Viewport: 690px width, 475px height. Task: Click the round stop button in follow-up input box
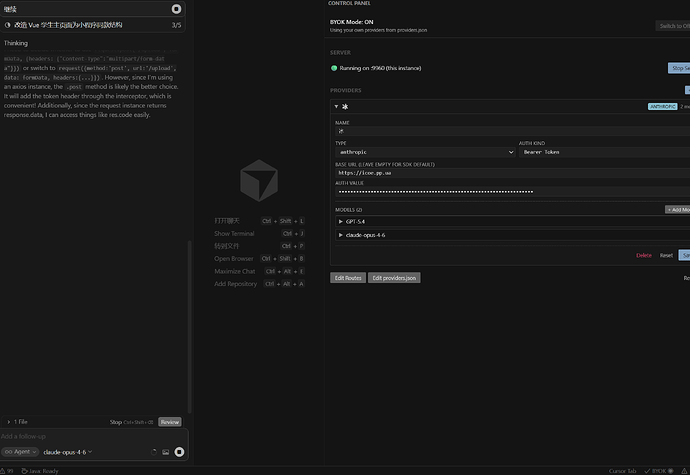(x=179, y=452)
